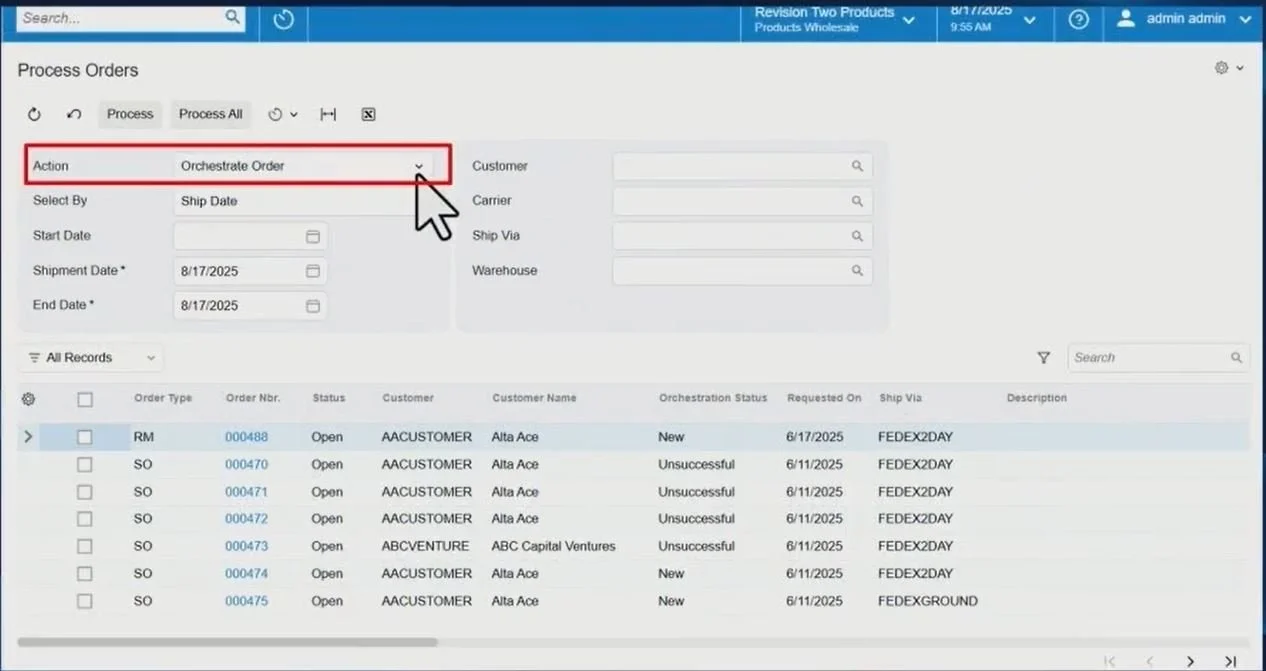The height and width of the screenshot is (671, 1266).
Task: Open the grid column settings gear
Action: (28, 398)
